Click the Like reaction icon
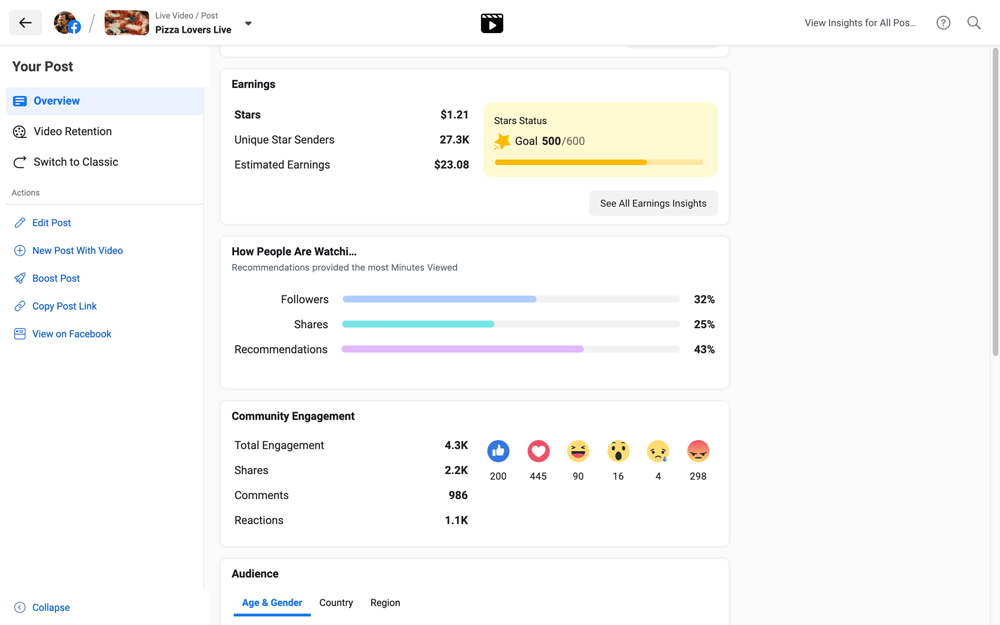The width and height of the screenshot is (1000, 625). click(x=498, y=451)
